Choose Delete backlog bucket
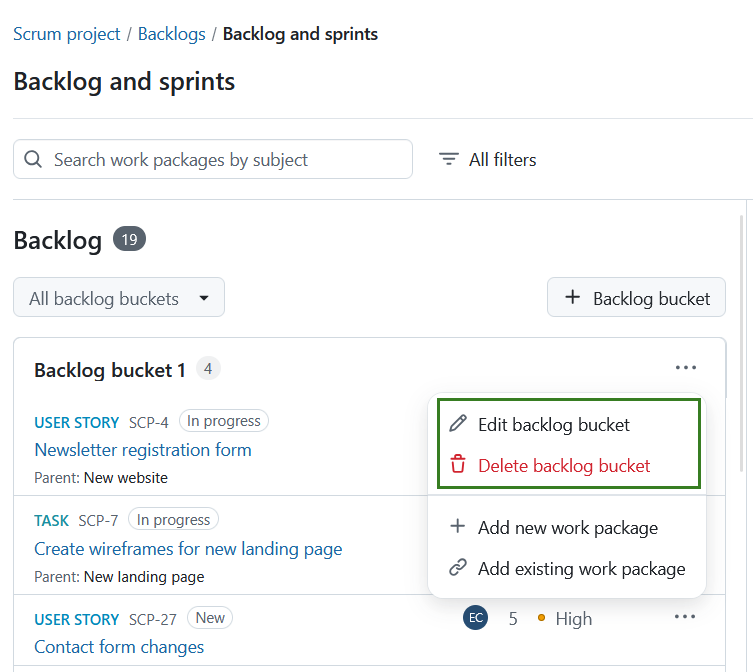This screenshot has width=753, height=672. (569, 465)
